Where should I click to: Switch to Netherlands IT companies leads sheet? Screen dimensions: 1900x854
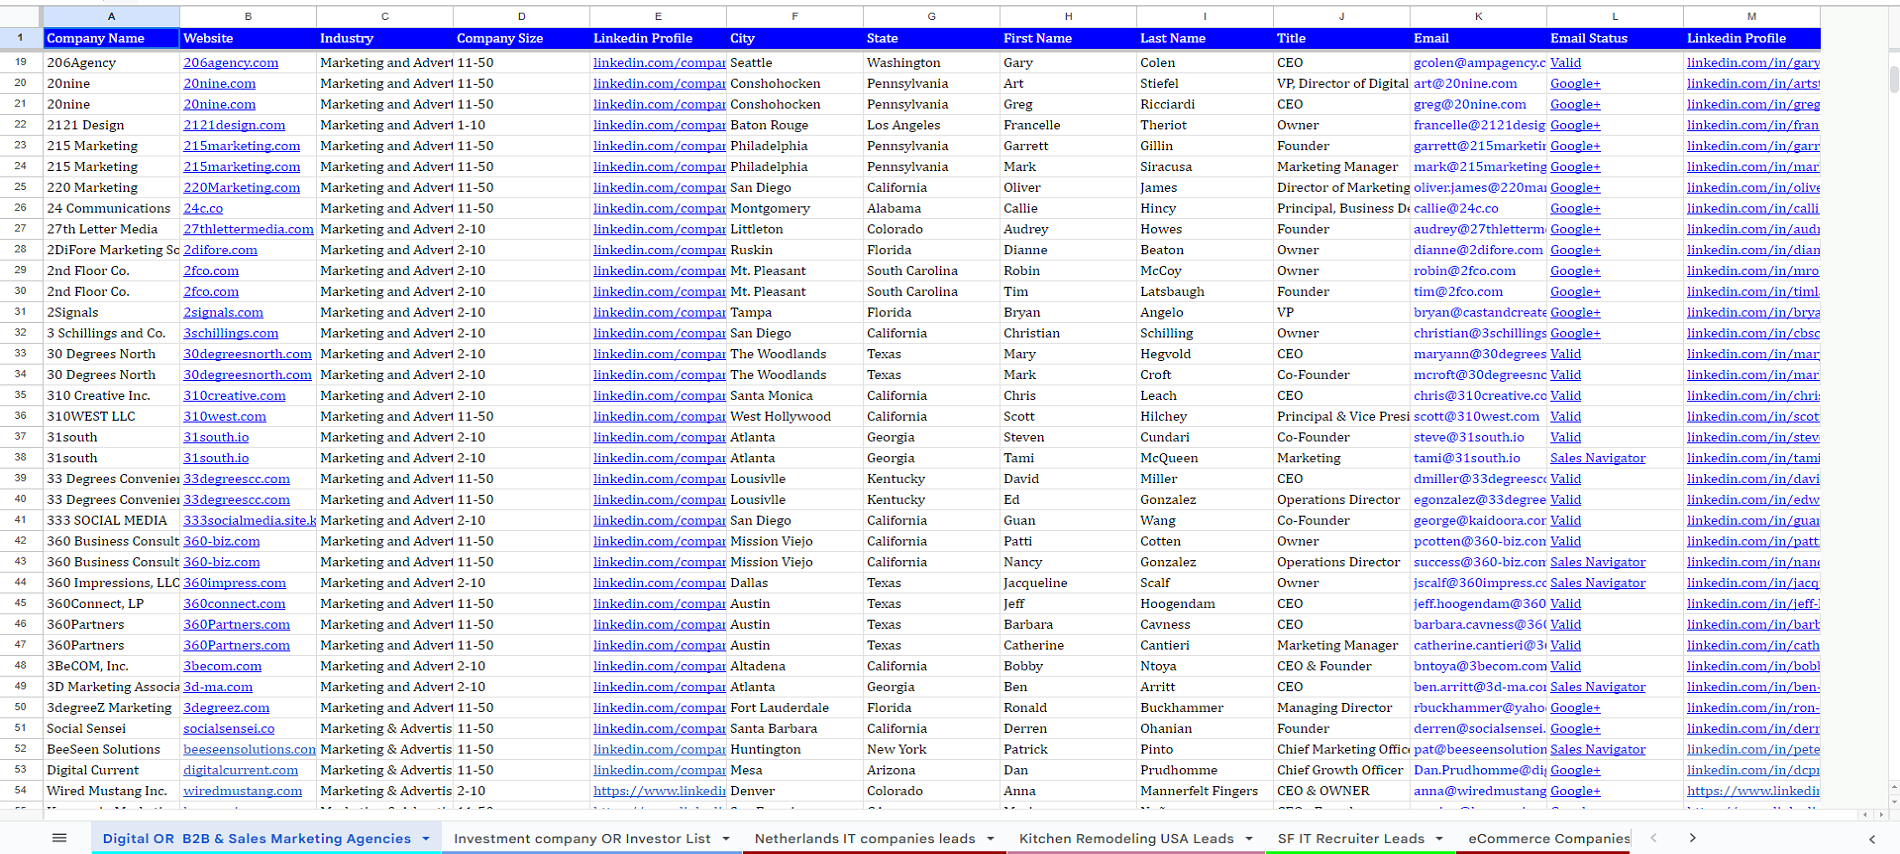click(x=864, y=839)
